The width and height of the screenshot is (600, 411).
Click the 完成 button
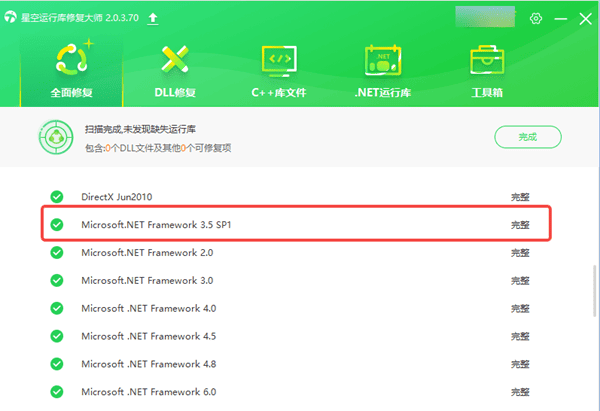[528, 137]
